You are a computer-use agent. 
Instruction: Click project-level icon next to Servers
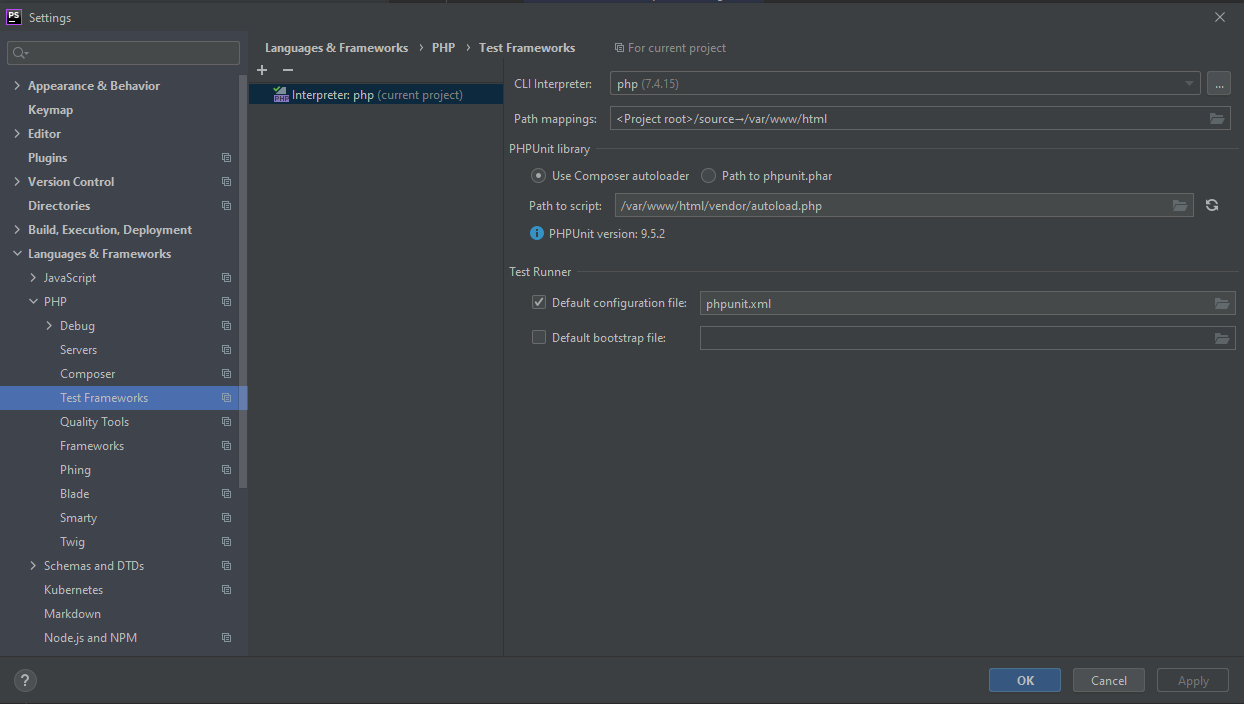(x=226, y=350)
